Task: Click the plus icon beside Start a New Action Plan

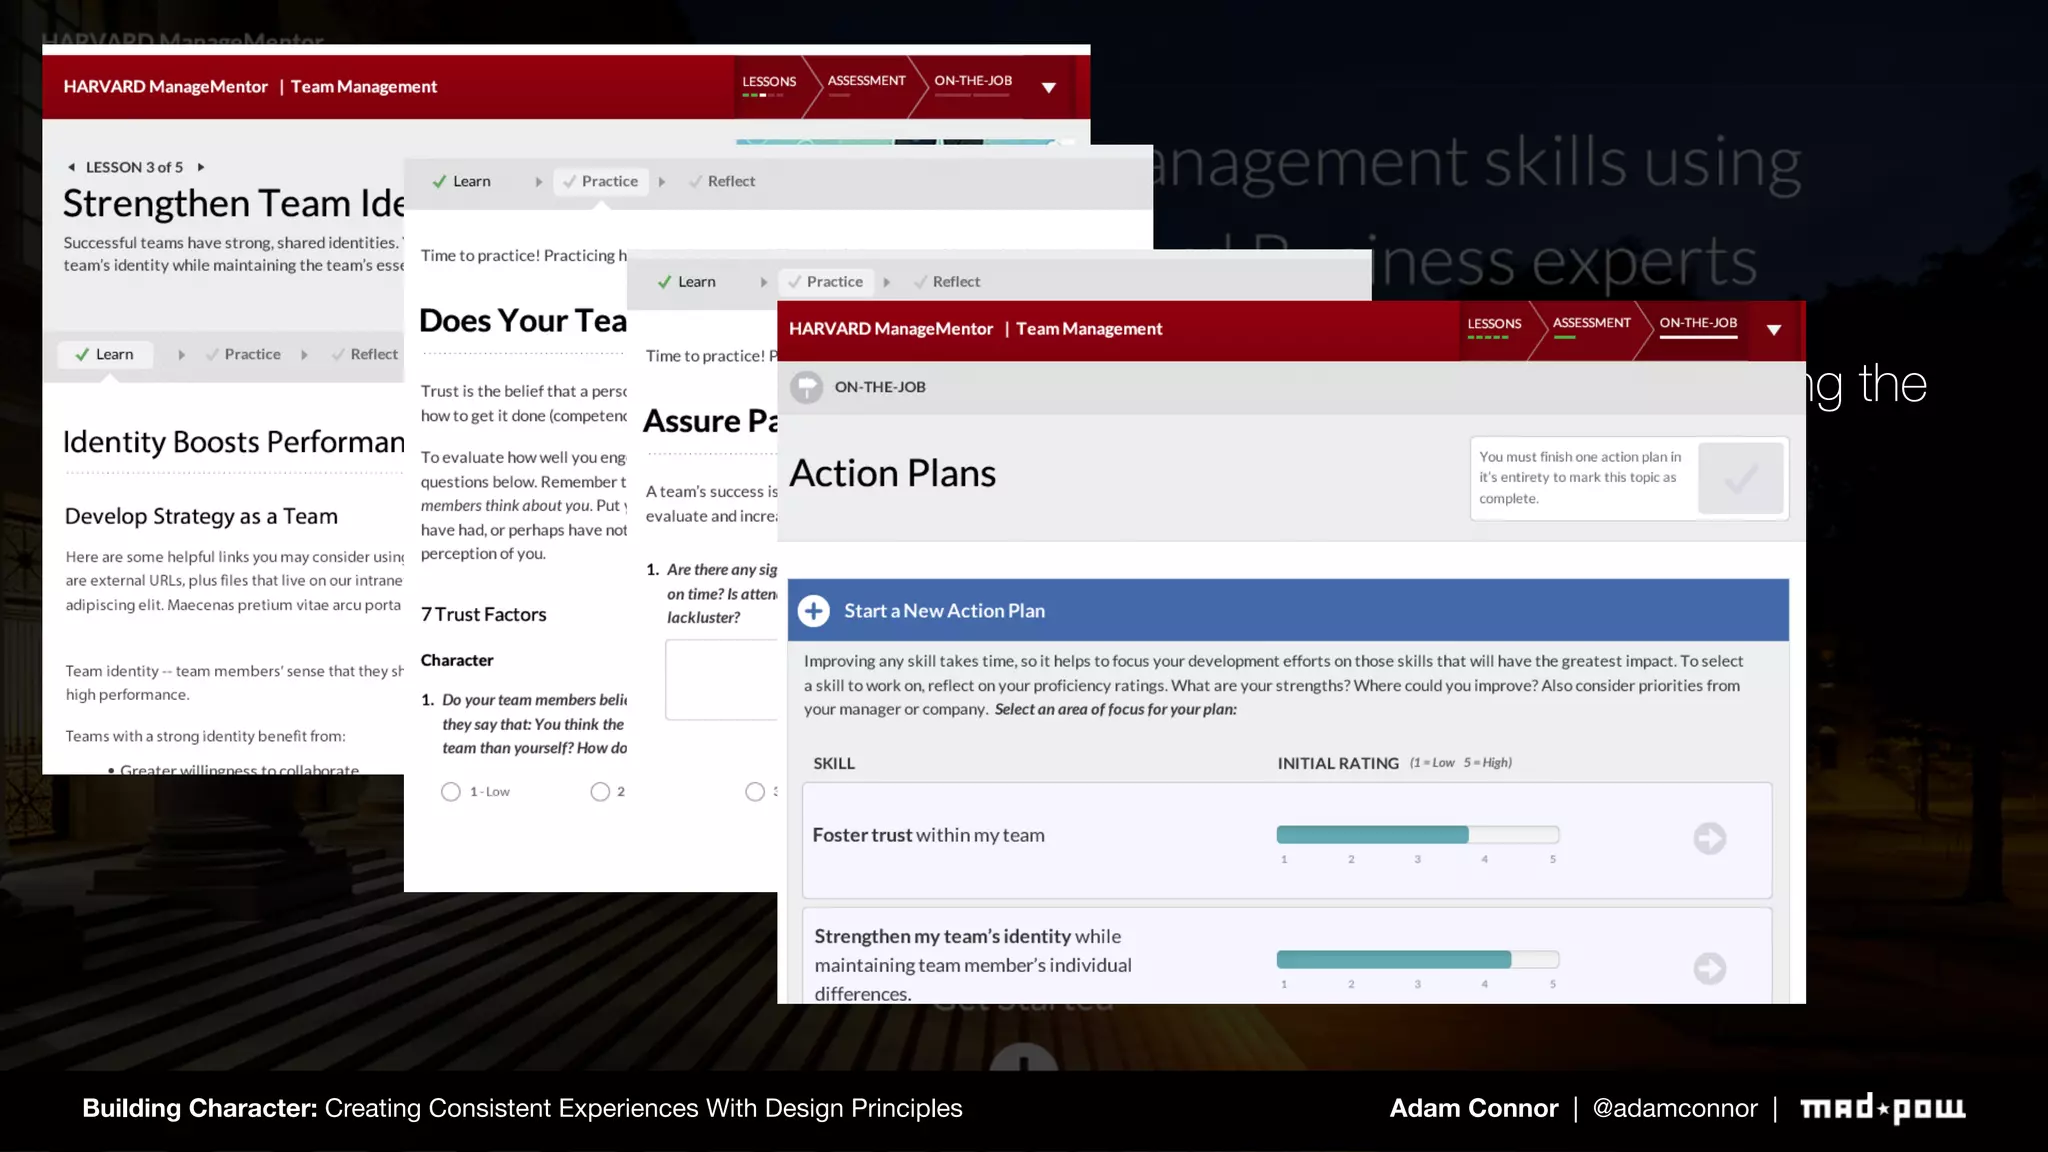Action: [814, 611]
